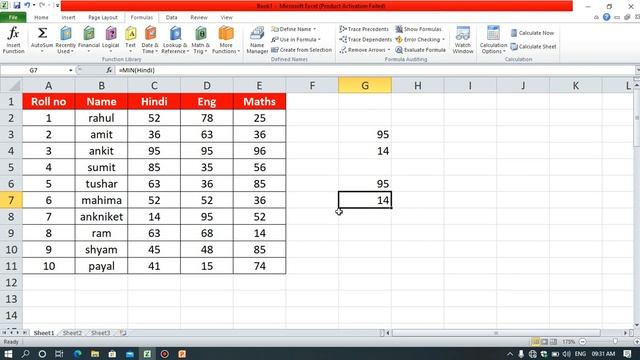Open Lookup & Reference functions
The width and height of the screenshot is (640, 360).
pyautogui.click(x=175, y=40)
